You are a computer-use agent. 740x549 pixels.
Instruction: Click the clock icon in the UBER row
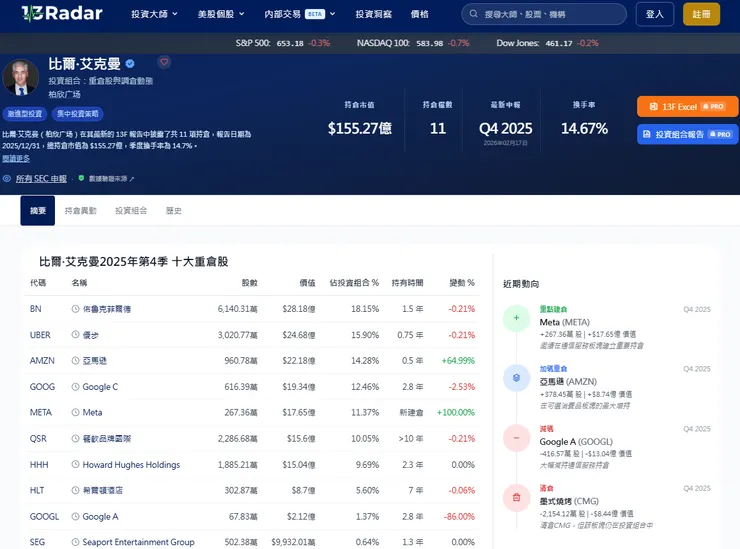click(x=75, y=335)
